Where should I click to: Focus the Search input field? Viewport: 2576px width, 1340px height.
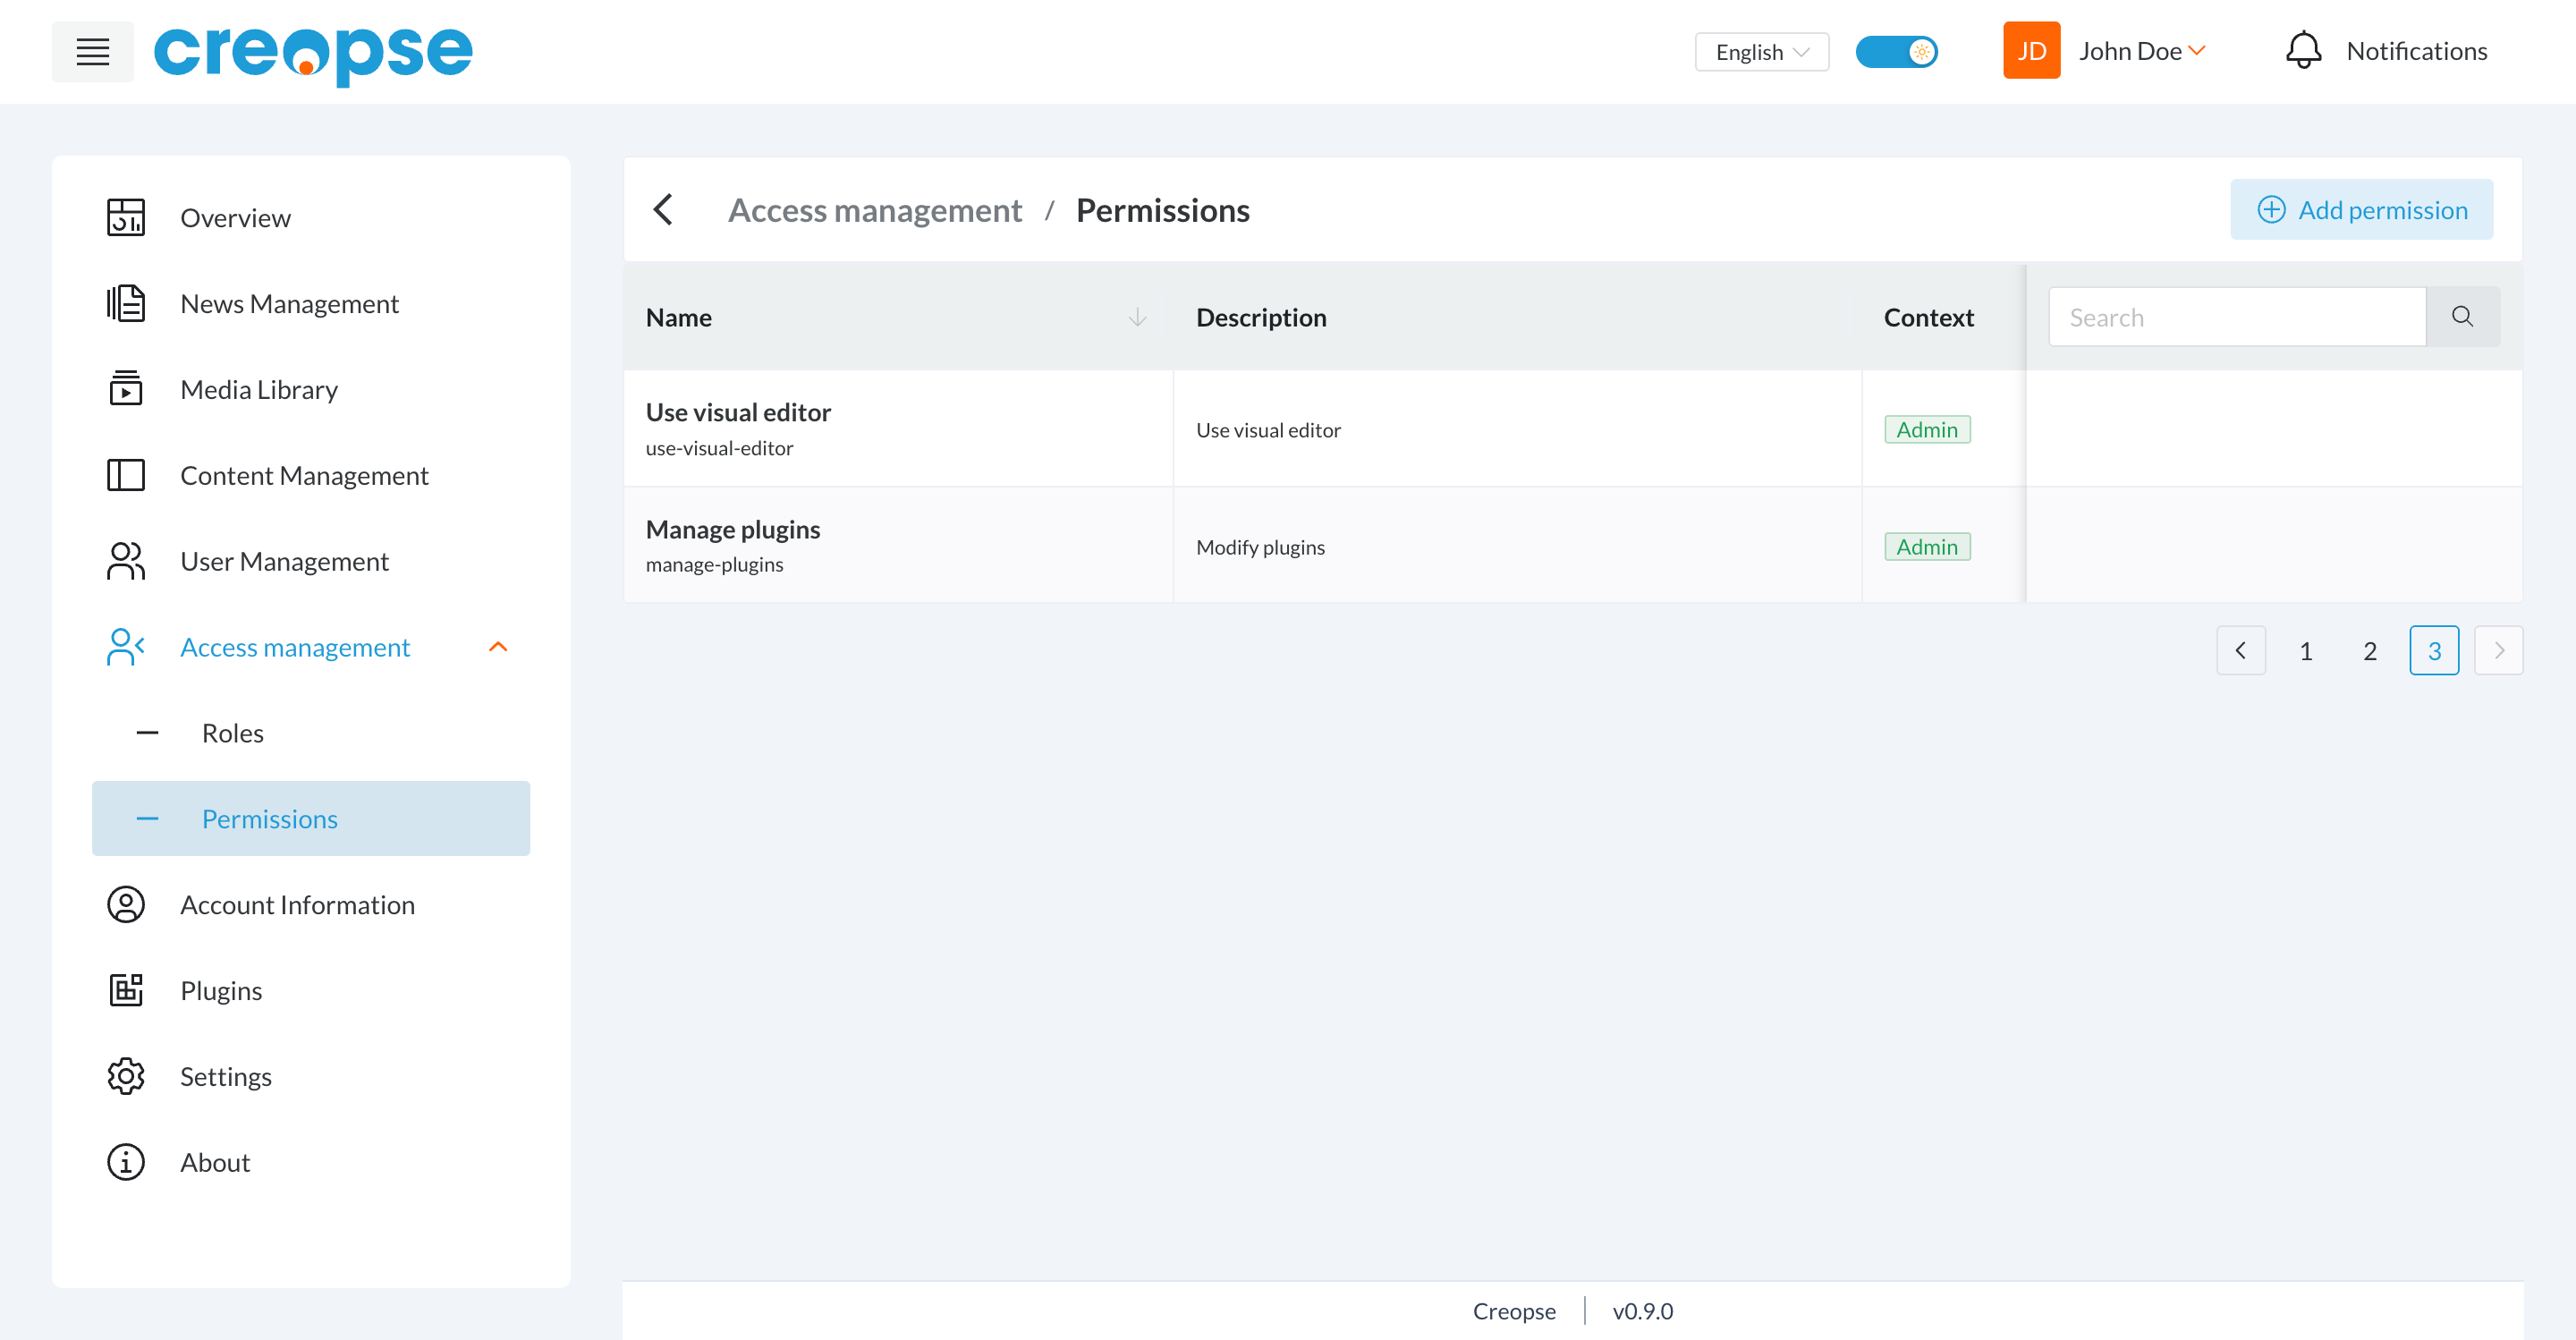point(2237,317)
